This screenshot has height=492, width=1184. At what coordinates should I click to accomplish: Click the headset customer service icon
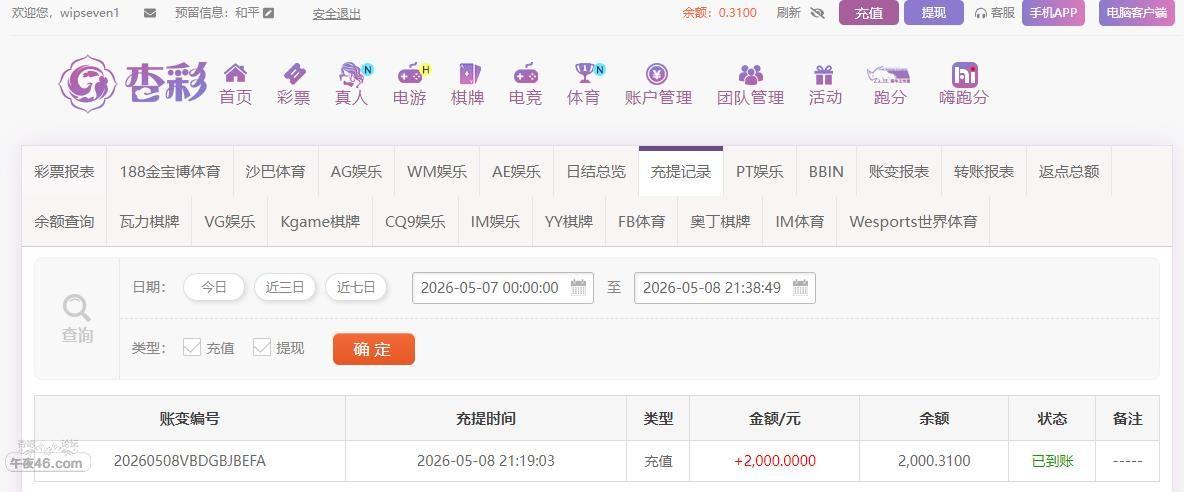981,13
